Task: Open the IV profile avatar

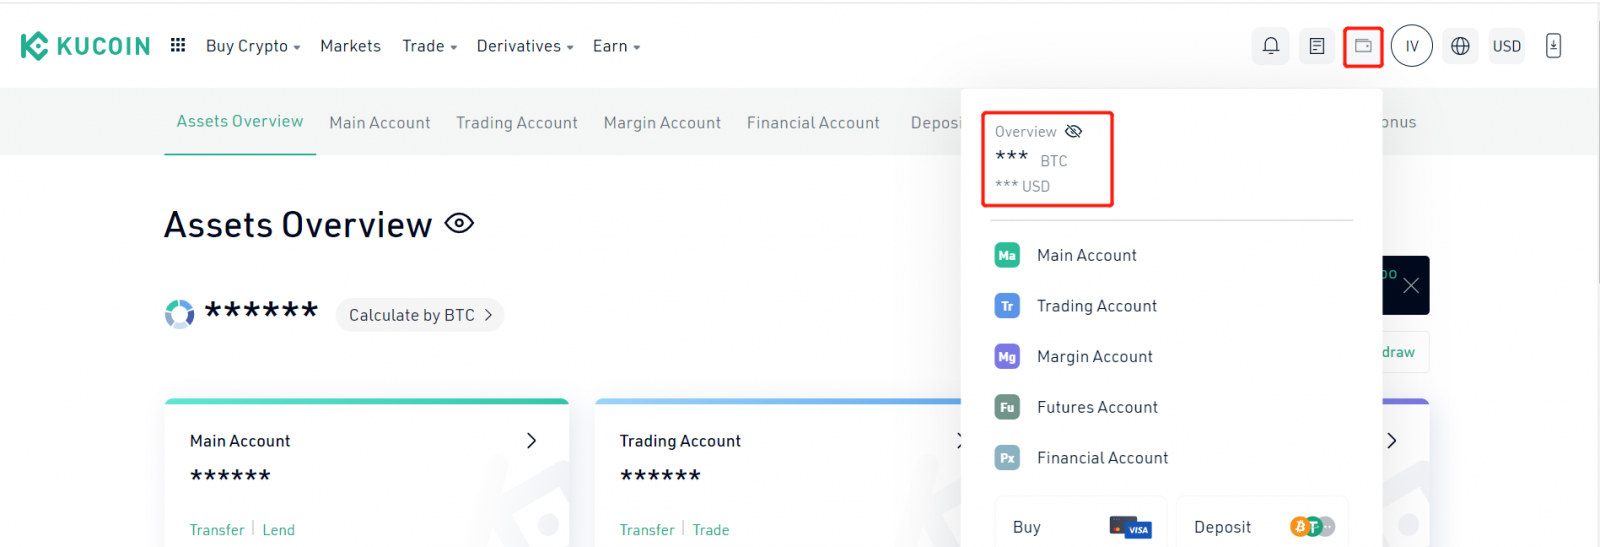Action: 1411,46
